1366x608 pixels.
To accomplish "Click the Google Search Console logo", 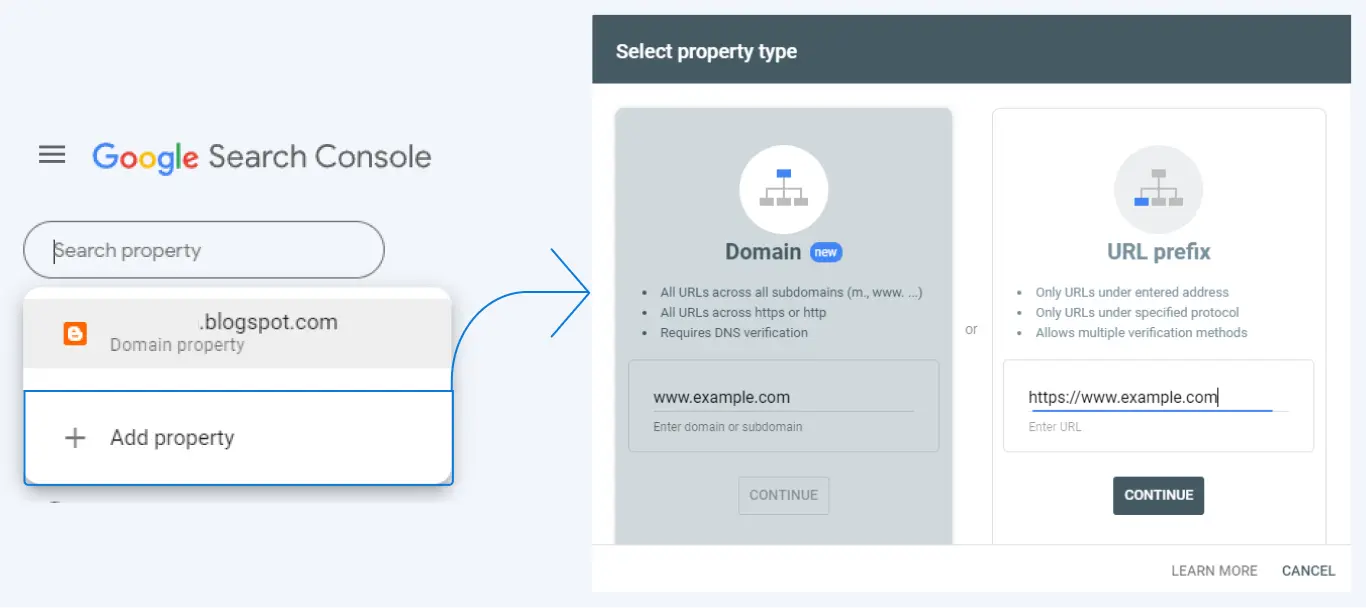I will [262, 157].
